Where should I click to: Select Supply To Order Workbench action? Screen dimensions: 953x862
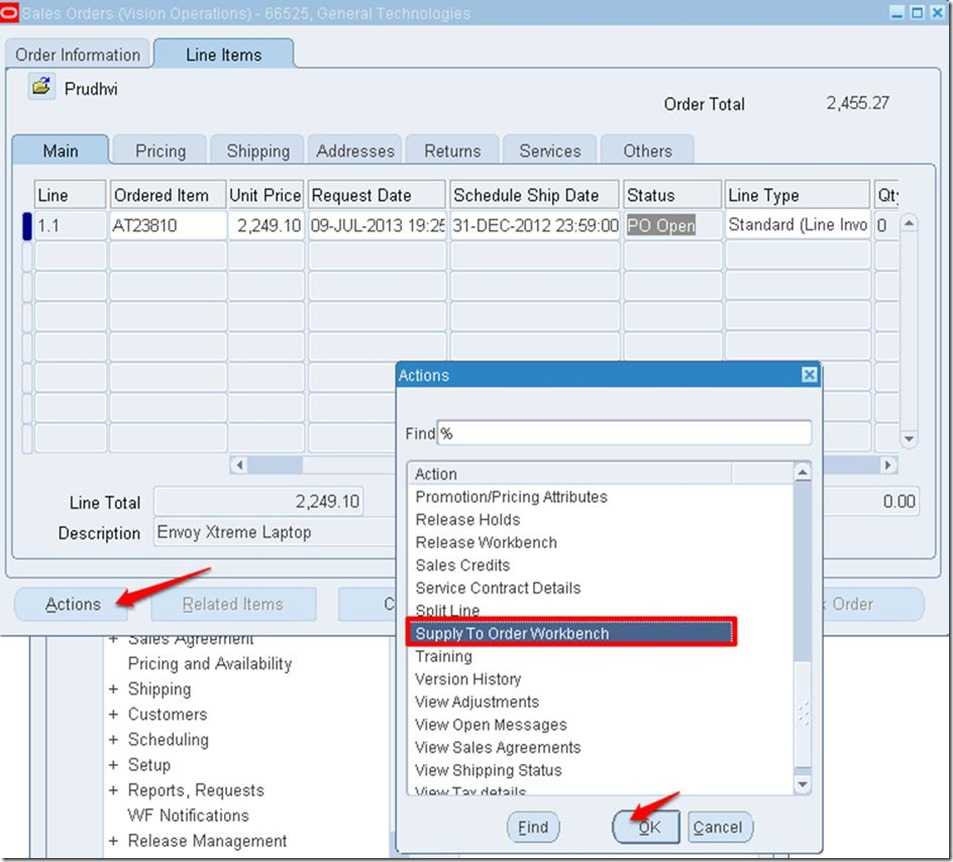coord(570,633)
